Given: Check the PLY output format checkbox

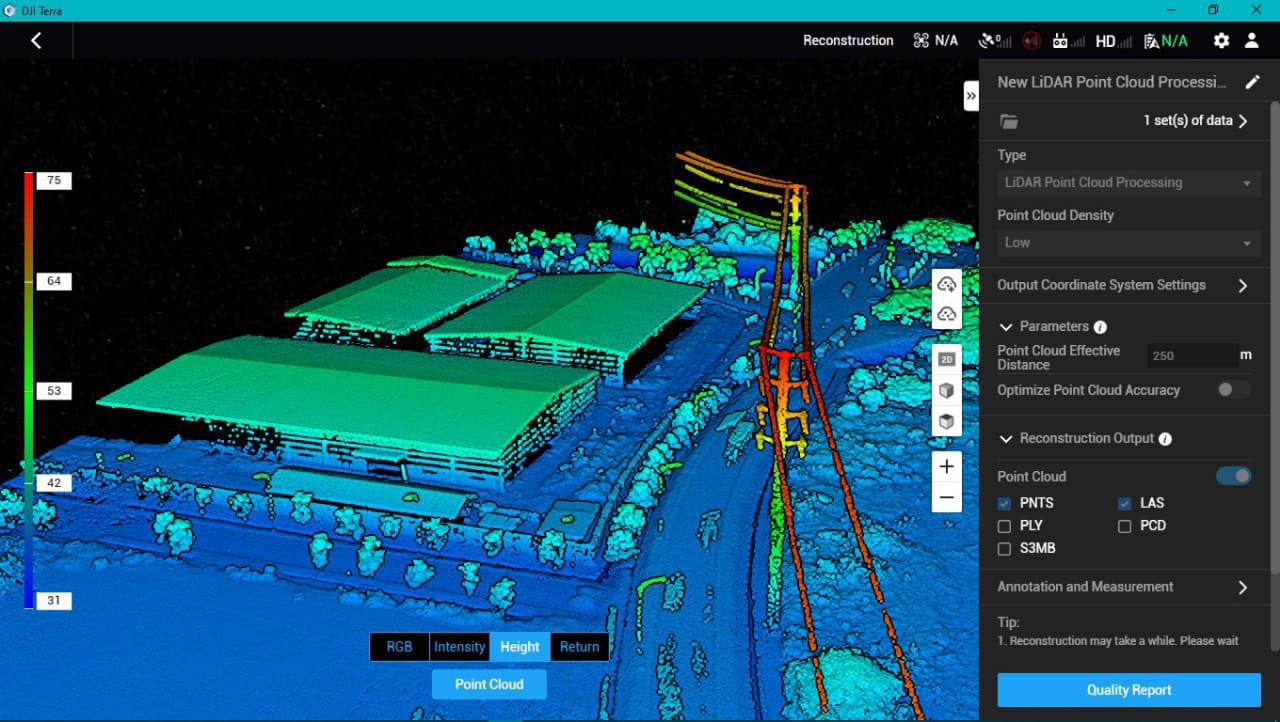Looking at the screenshot, I should pos(1004,525).
